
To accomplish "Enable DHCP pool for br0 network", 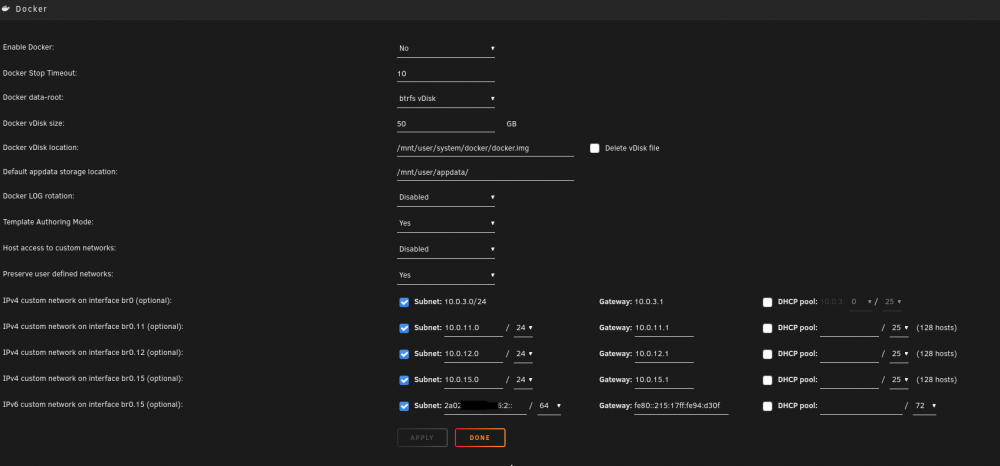I will [x=767, y=302].
